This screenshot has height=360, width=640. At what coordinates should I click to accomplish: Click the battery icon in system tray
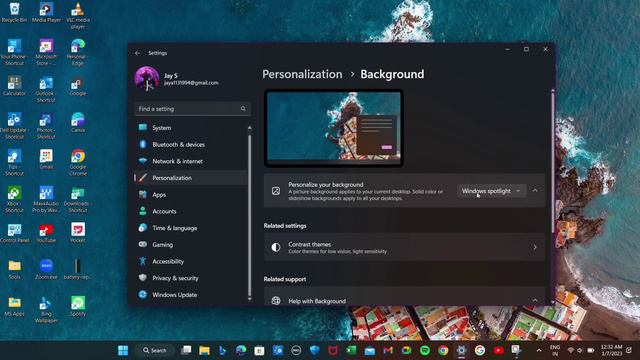591,350
